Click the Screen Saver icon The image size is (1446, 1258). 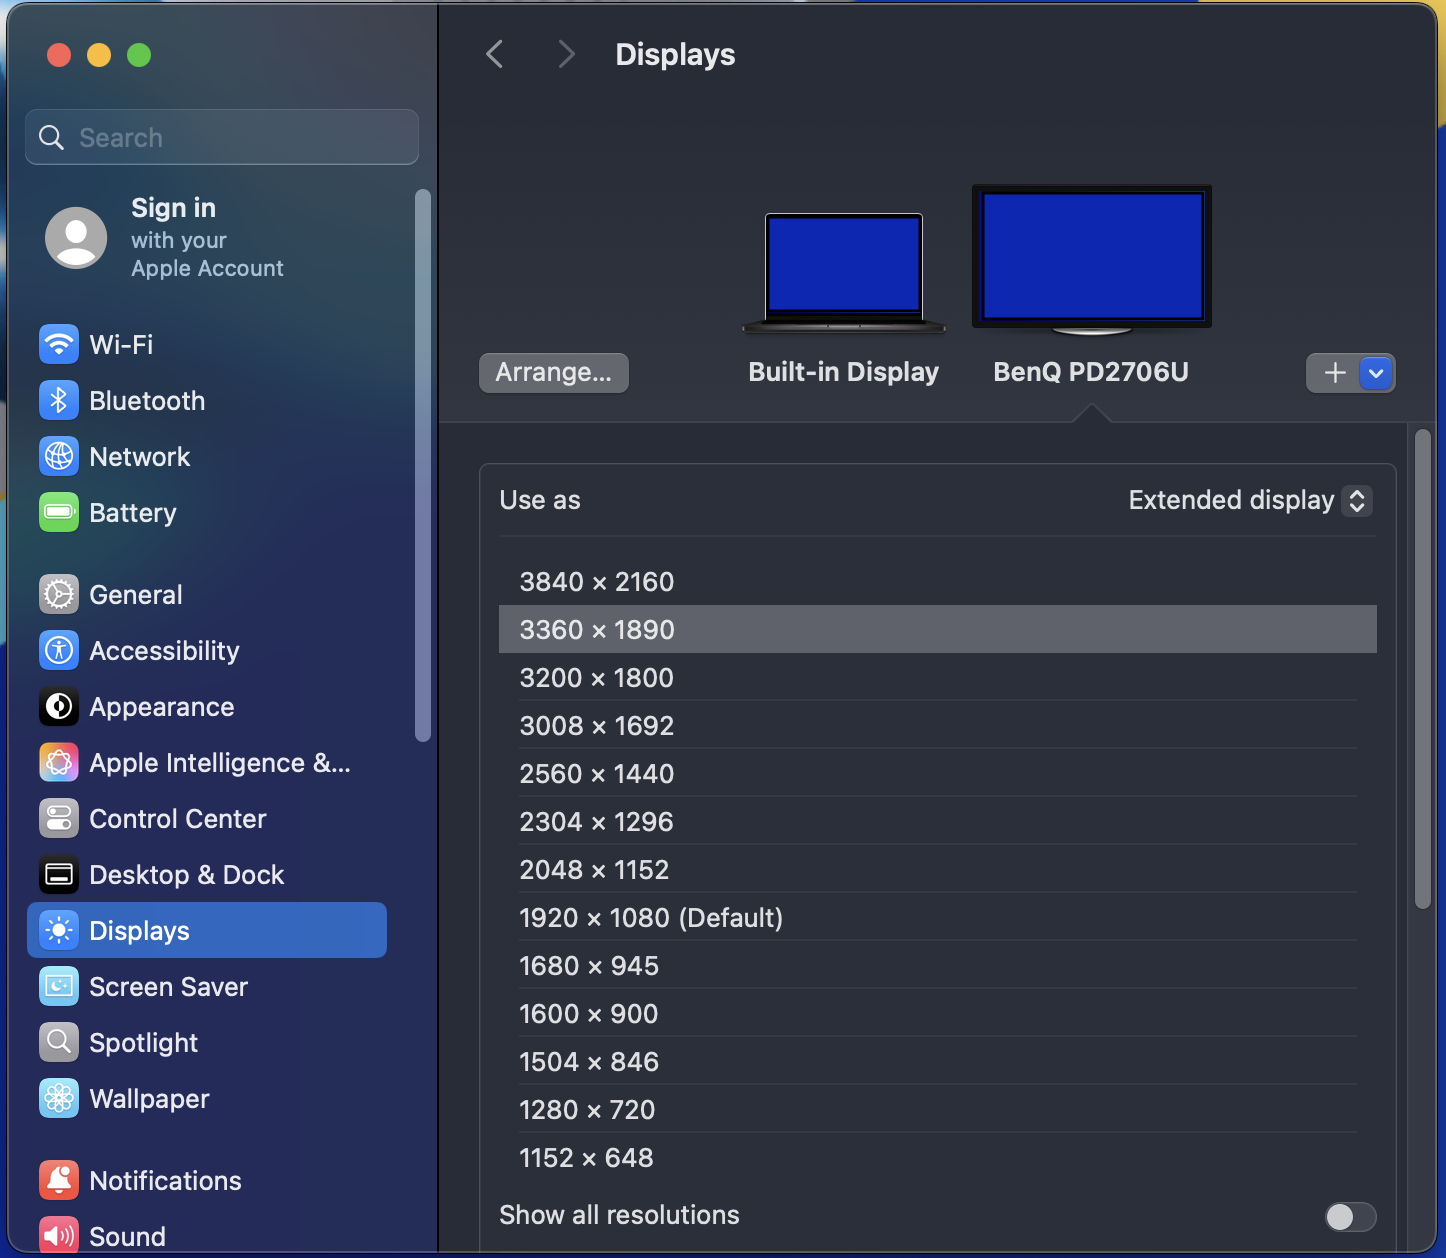(x=59, y=987)
